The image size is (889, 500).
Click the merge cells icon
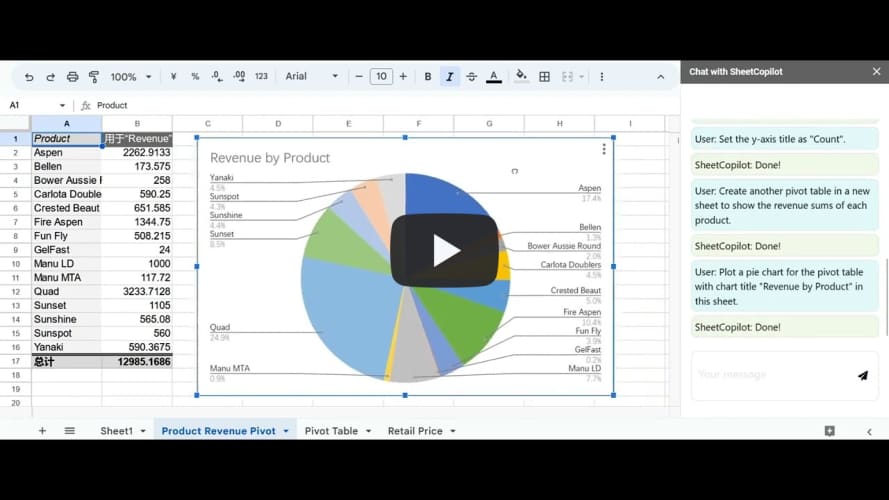[x=567, y=77]
